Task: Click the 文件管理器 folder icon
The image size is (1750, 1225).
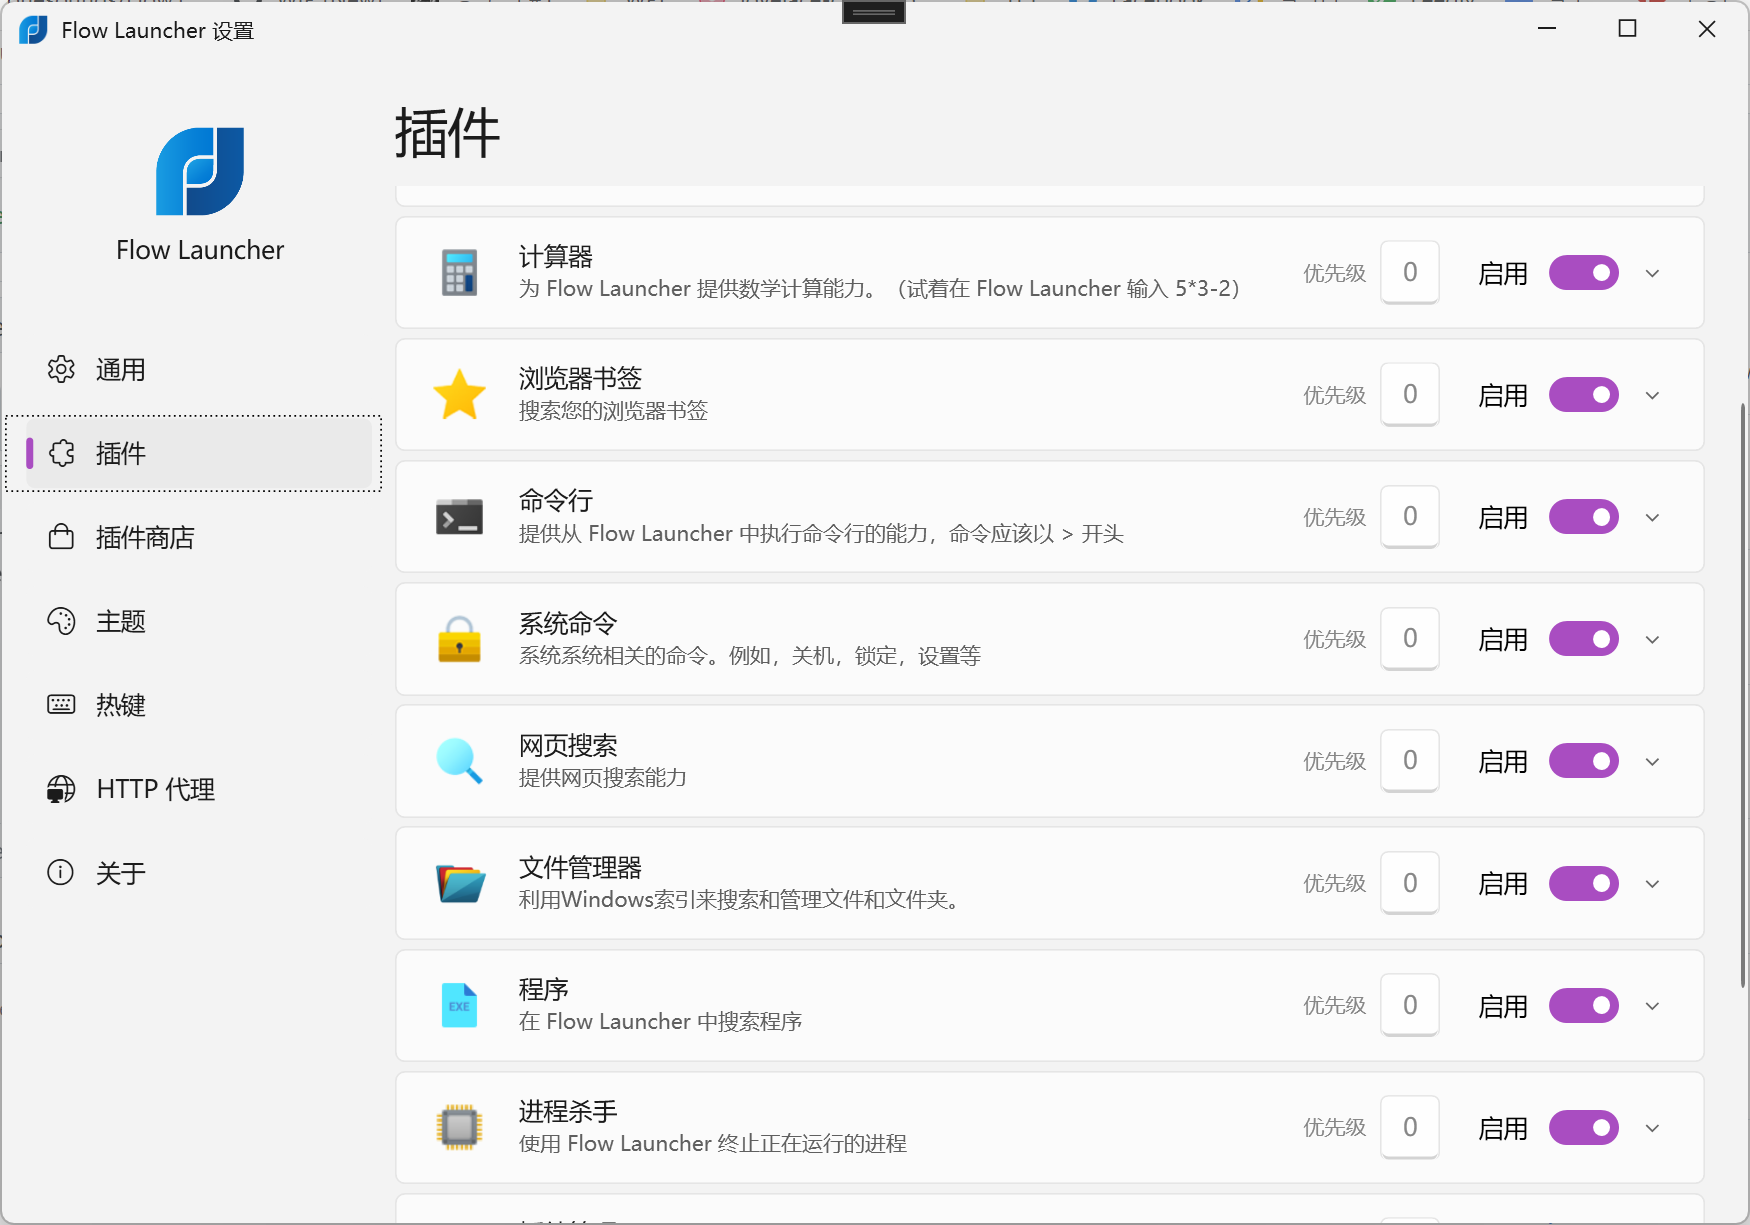Action: [x=459, y=883]
